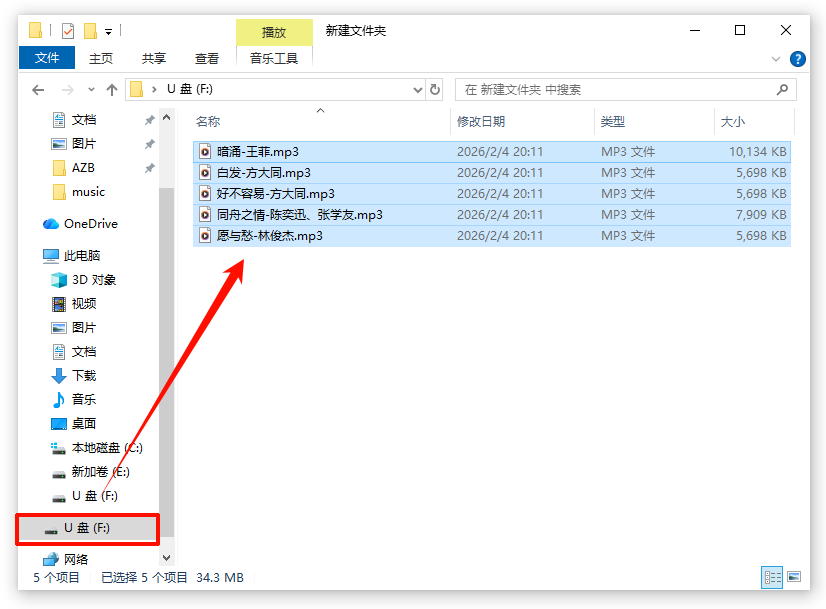Click the New Folder quick access icon
Screen dimensions: 826x609
pos(88,30)
